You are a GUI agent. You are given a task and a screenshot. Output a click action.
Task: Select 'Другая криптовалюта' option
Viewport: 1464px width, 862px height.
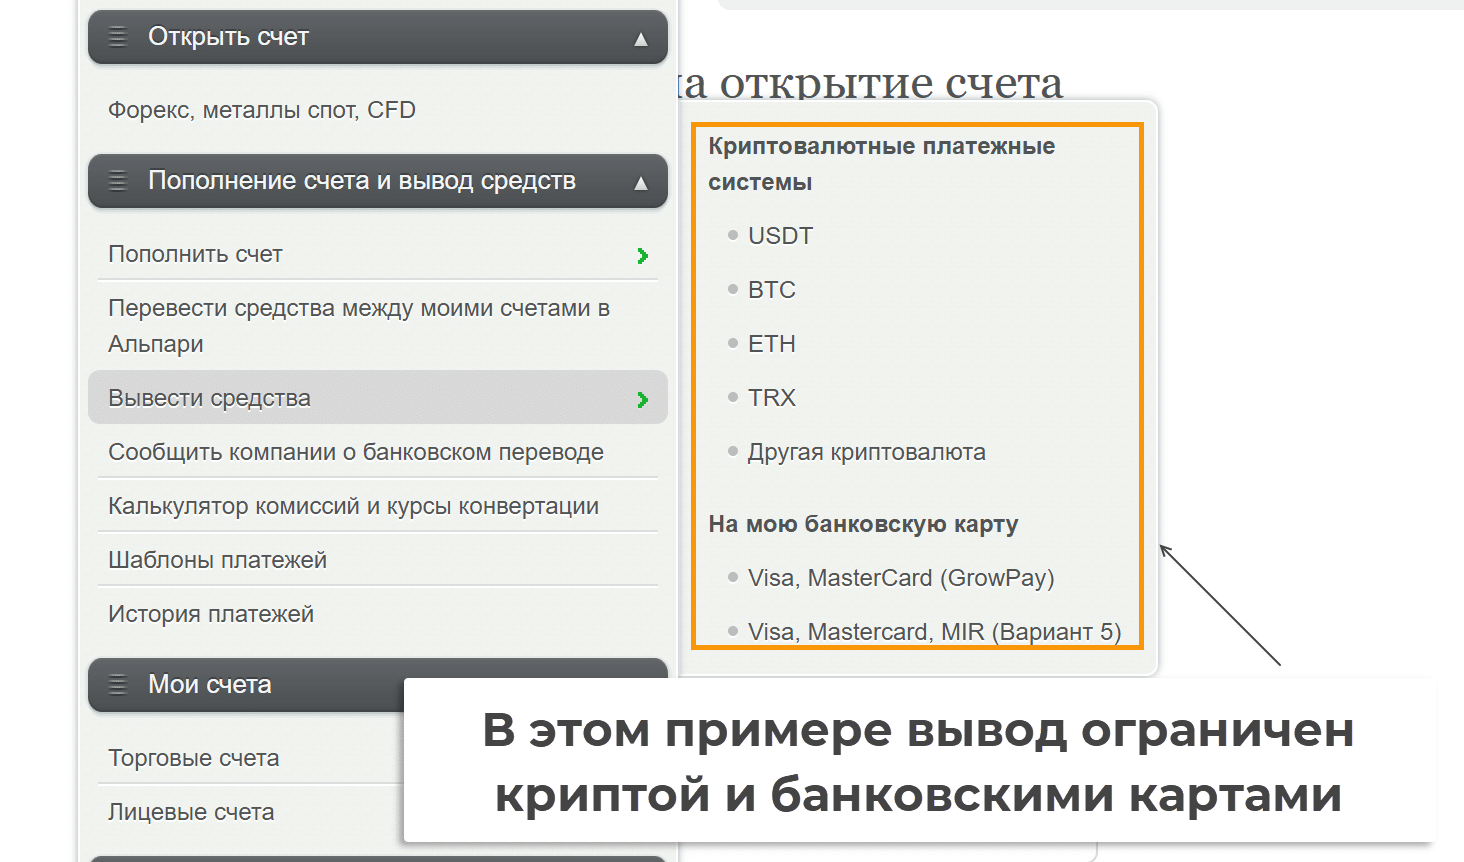(866, 452)
